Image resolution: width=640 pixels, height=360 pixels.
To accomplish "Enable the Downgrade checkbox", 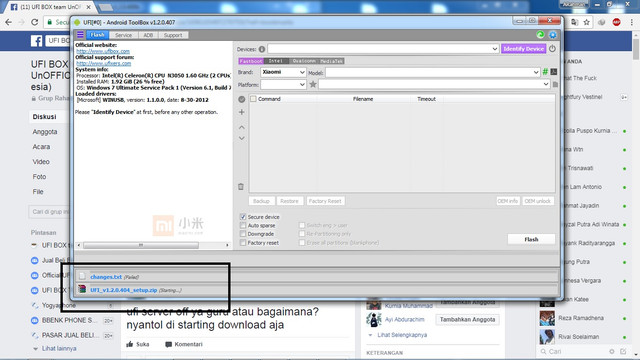I will click(x=243, y=234).
